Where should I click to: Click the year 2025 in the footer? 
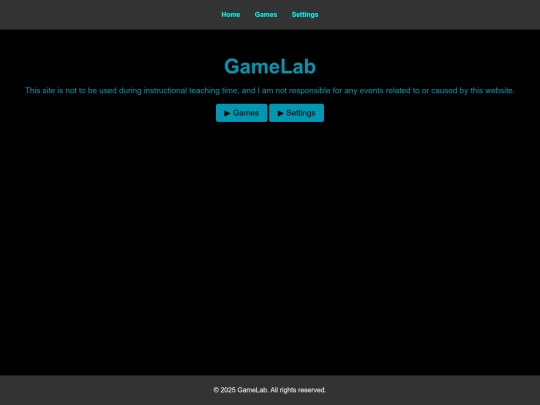coord(228,390)
